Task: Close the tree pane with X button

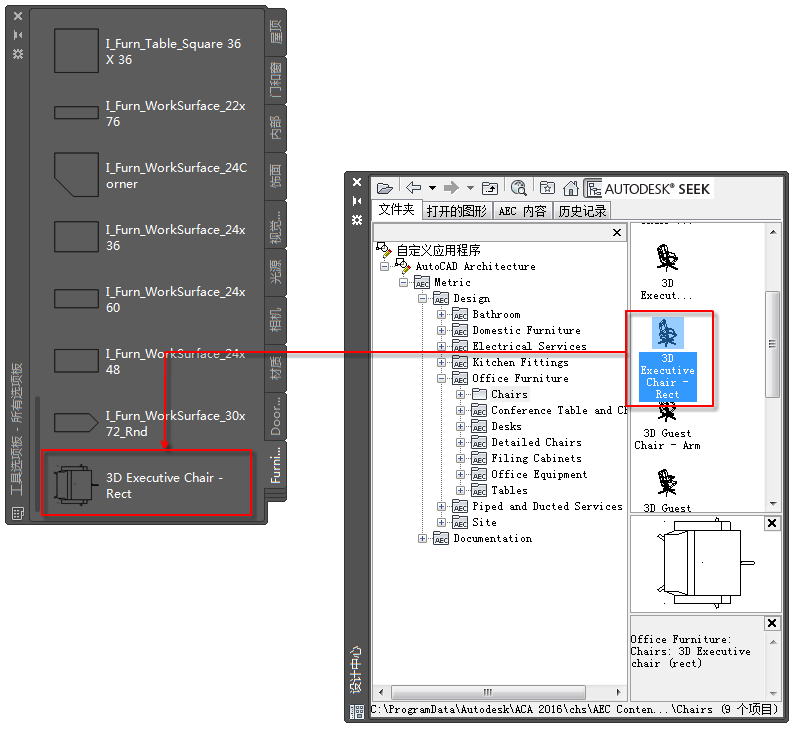Action: pyautogui.click(x=617, y=232)
